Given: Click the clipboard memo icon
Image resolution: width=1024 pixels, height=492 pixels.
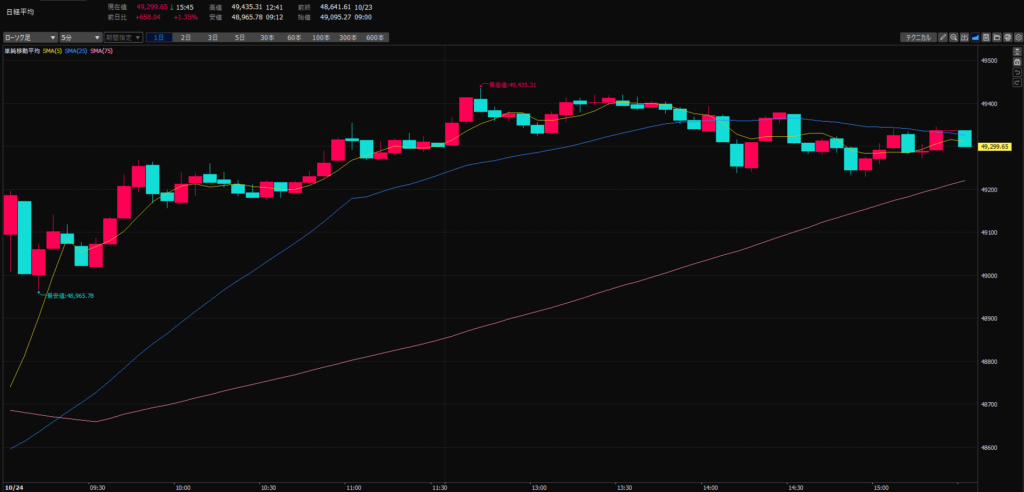Looking at the screenshot, I should click(986, 37).
